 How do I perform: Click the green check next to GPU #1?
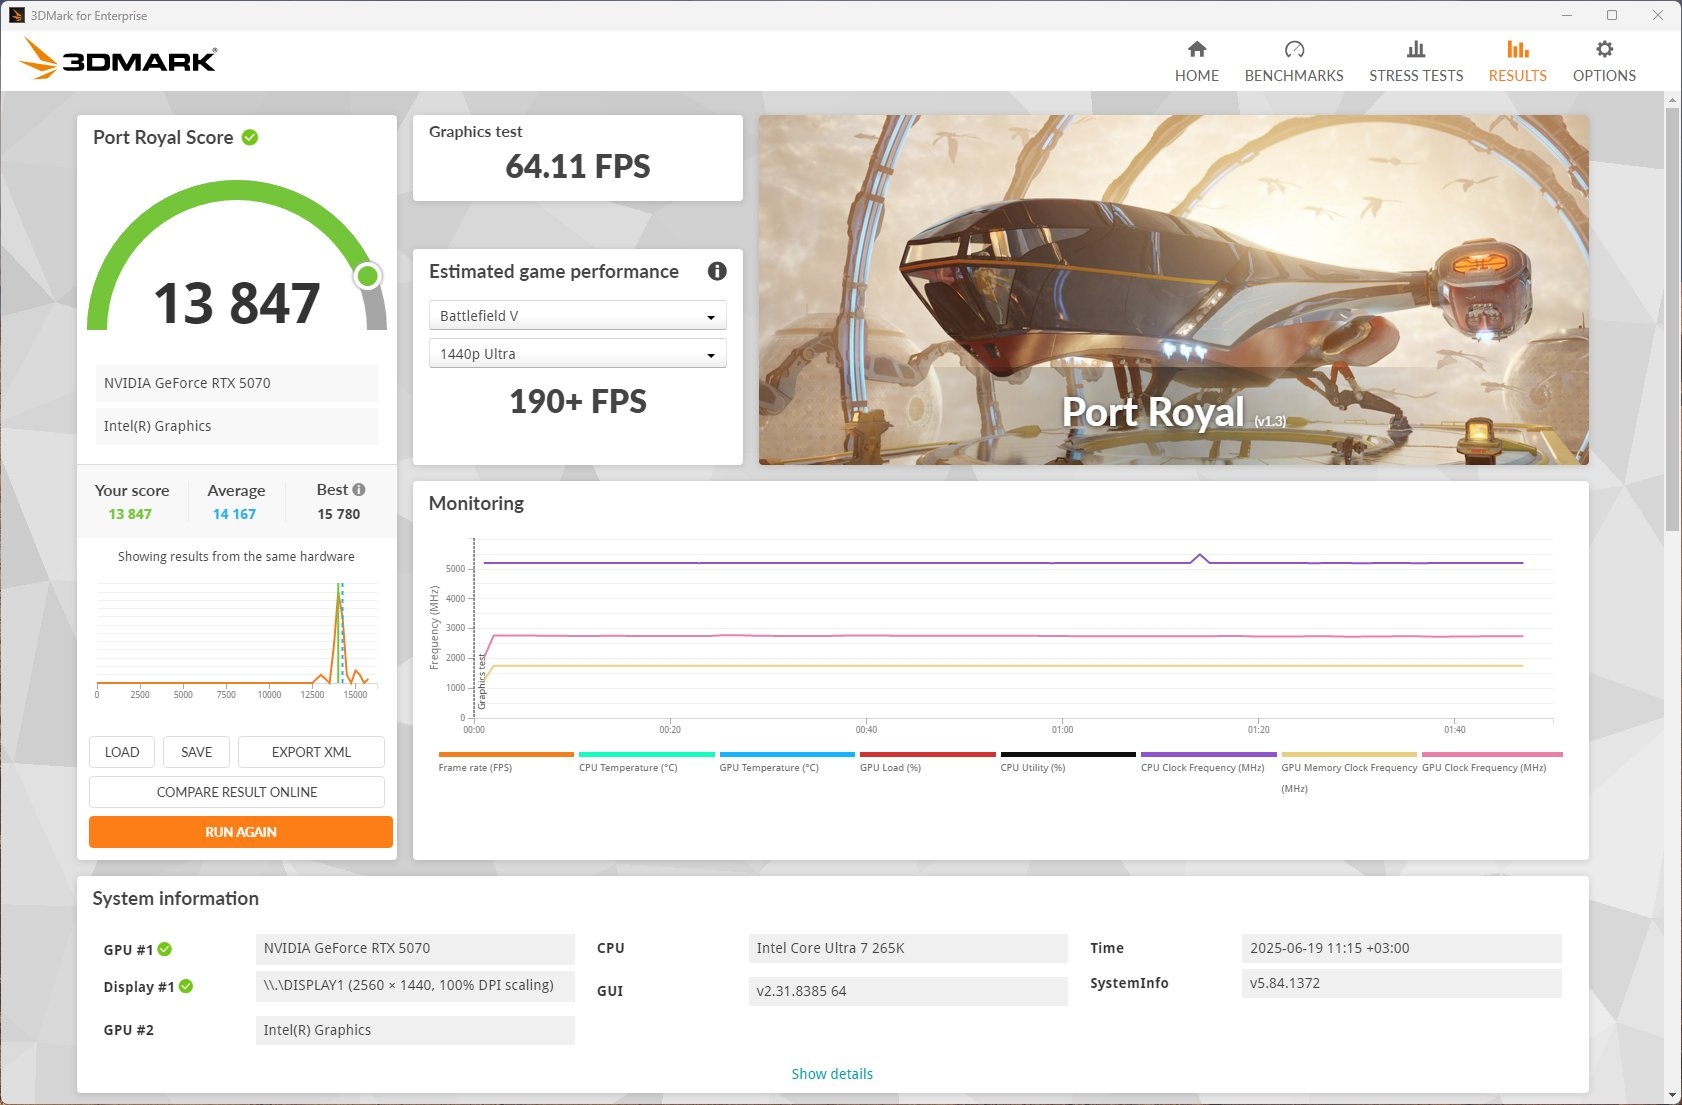165,949
